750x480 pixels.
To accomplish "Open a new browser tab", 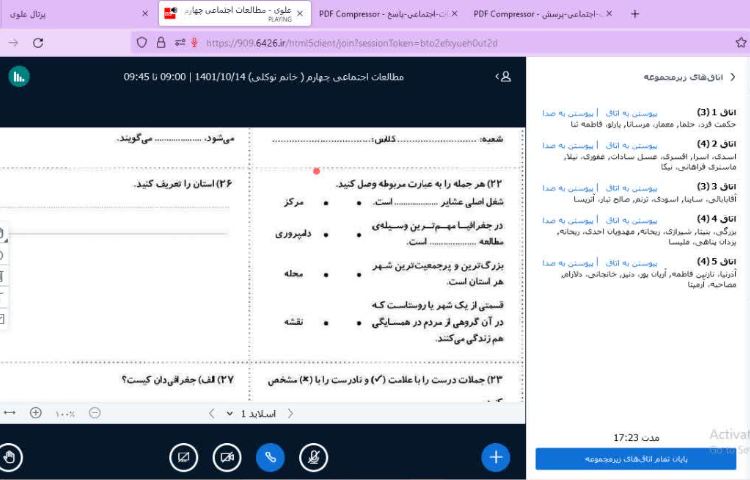I will tap(635, 14).
